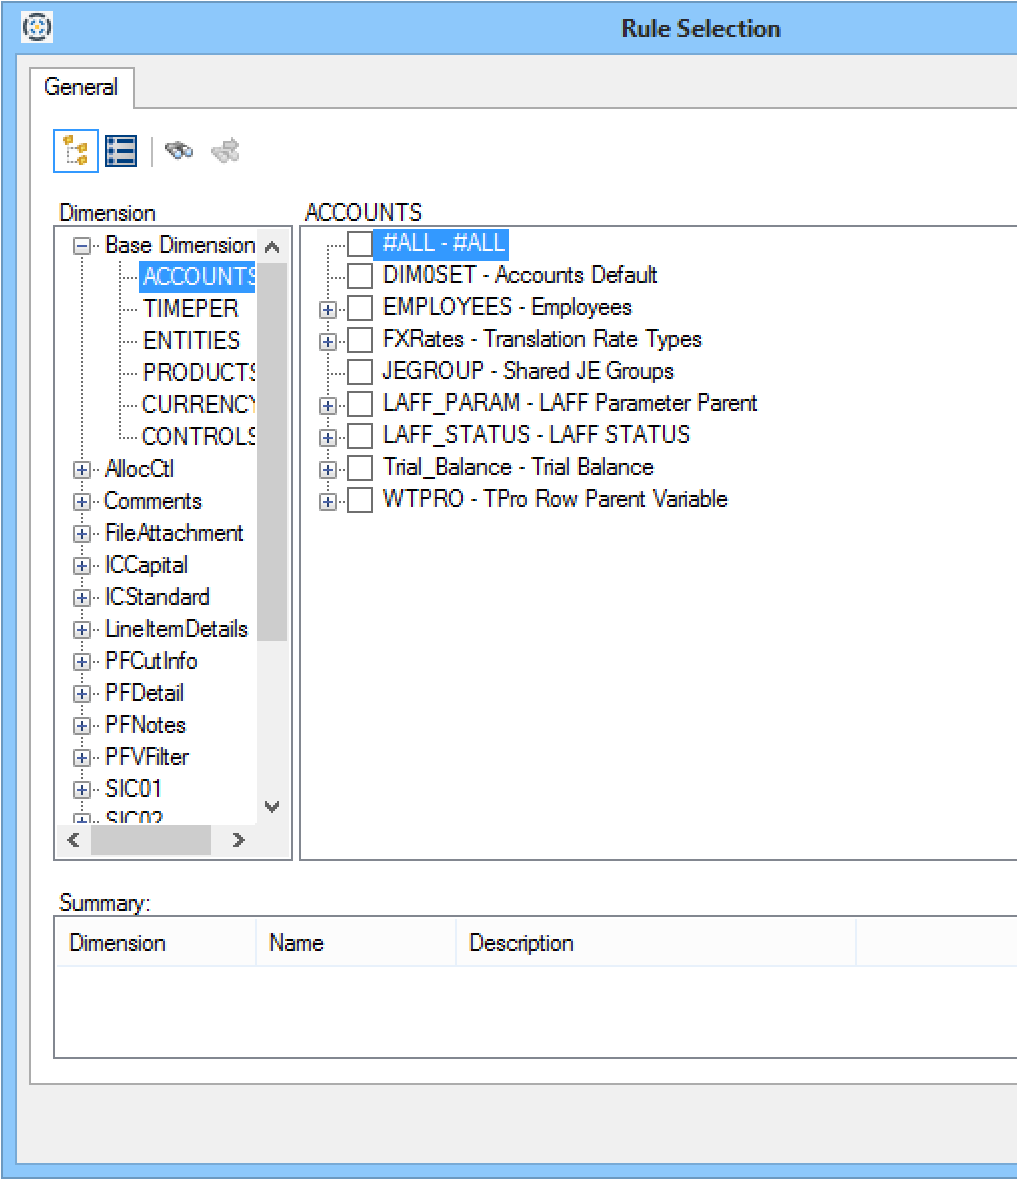Expand the WTPRO TPro Row Parent node
1017x1179 pixels.
(327, 500)
